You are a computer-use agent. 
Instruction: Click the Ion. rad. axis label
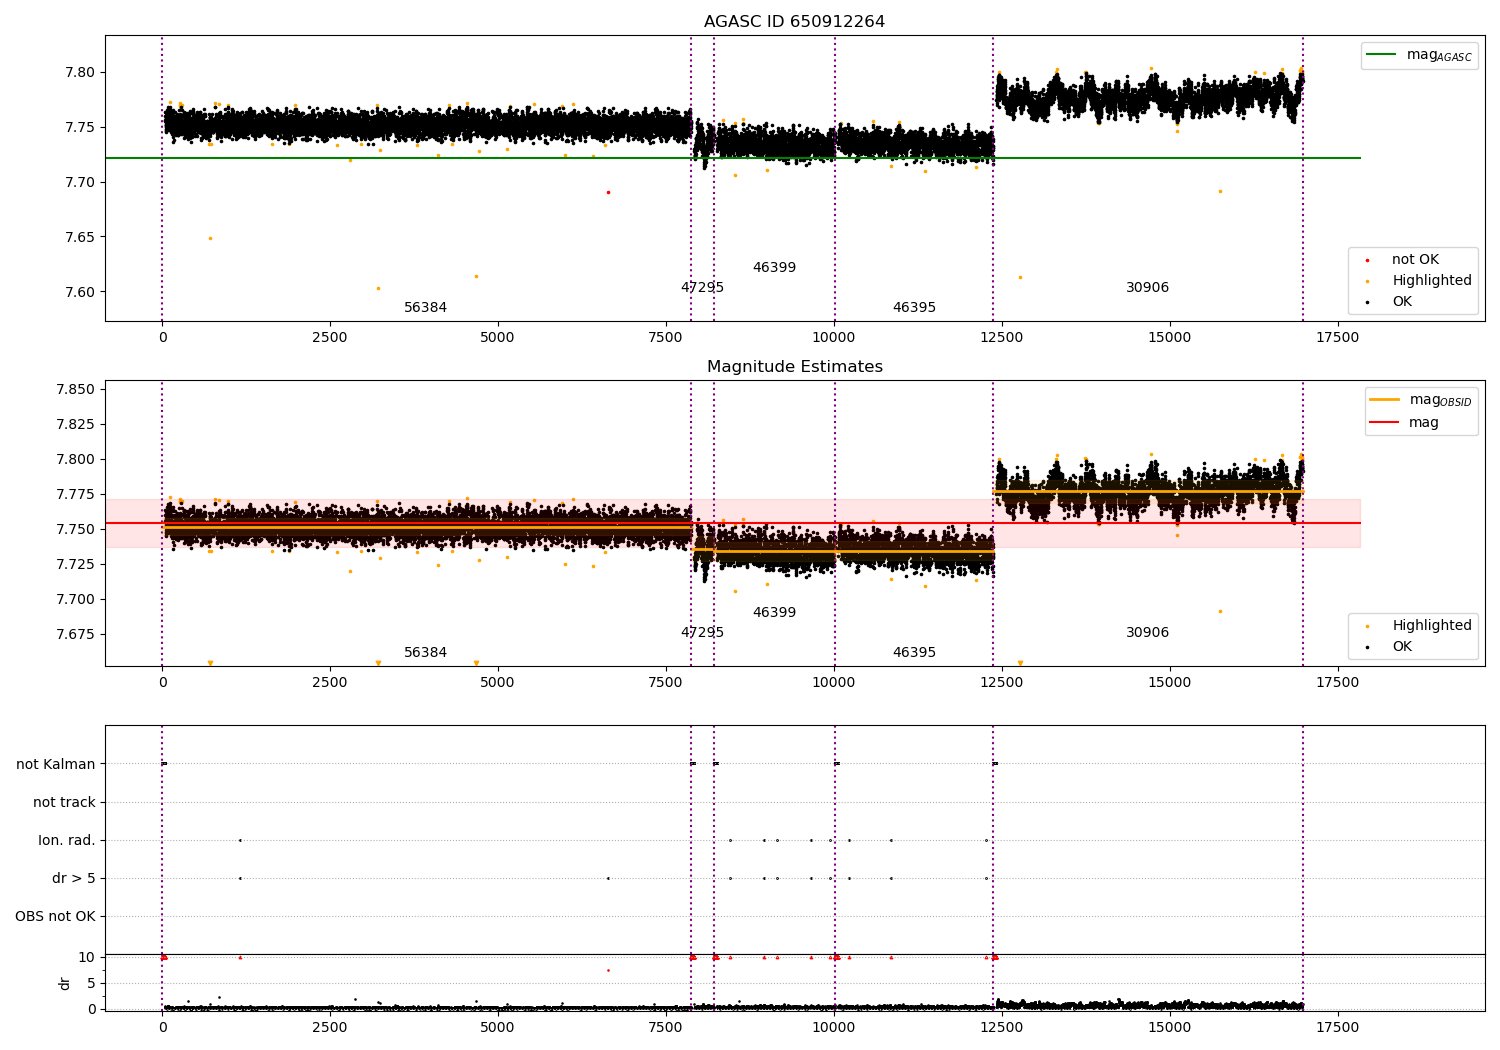click(67, 841)
